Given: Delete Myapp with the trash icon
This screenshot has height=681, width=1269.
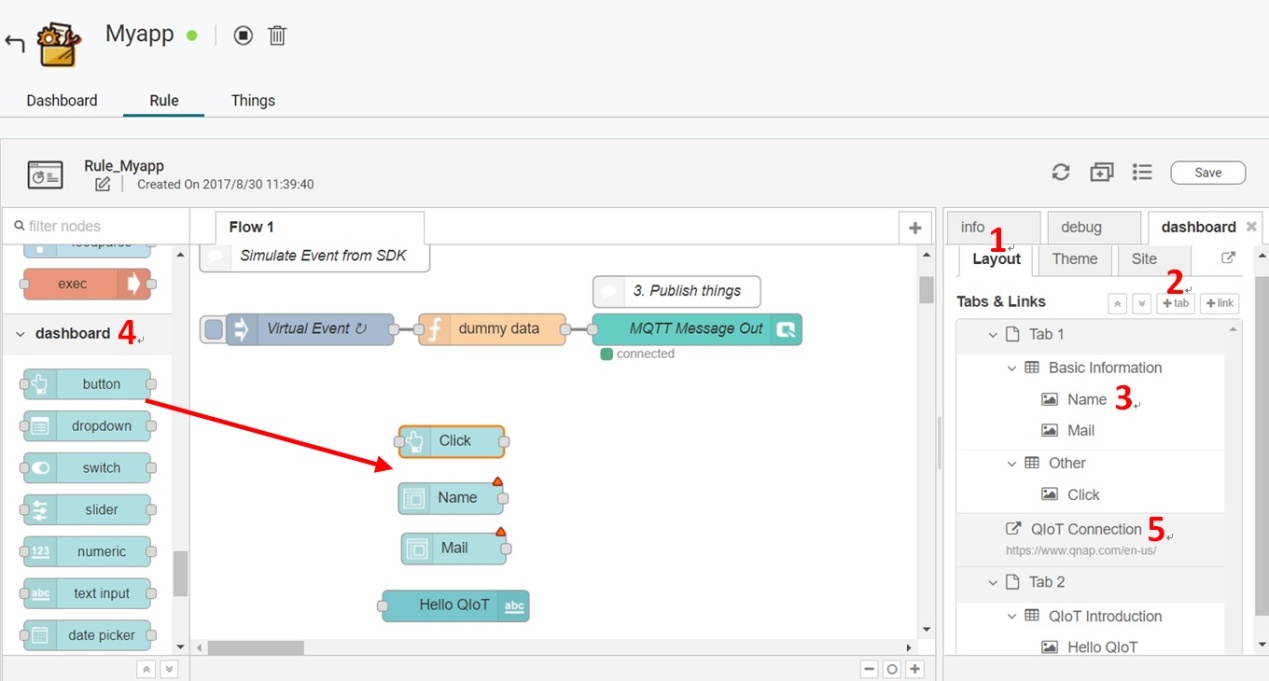Looking at the screenshot, I should (278, 36).
